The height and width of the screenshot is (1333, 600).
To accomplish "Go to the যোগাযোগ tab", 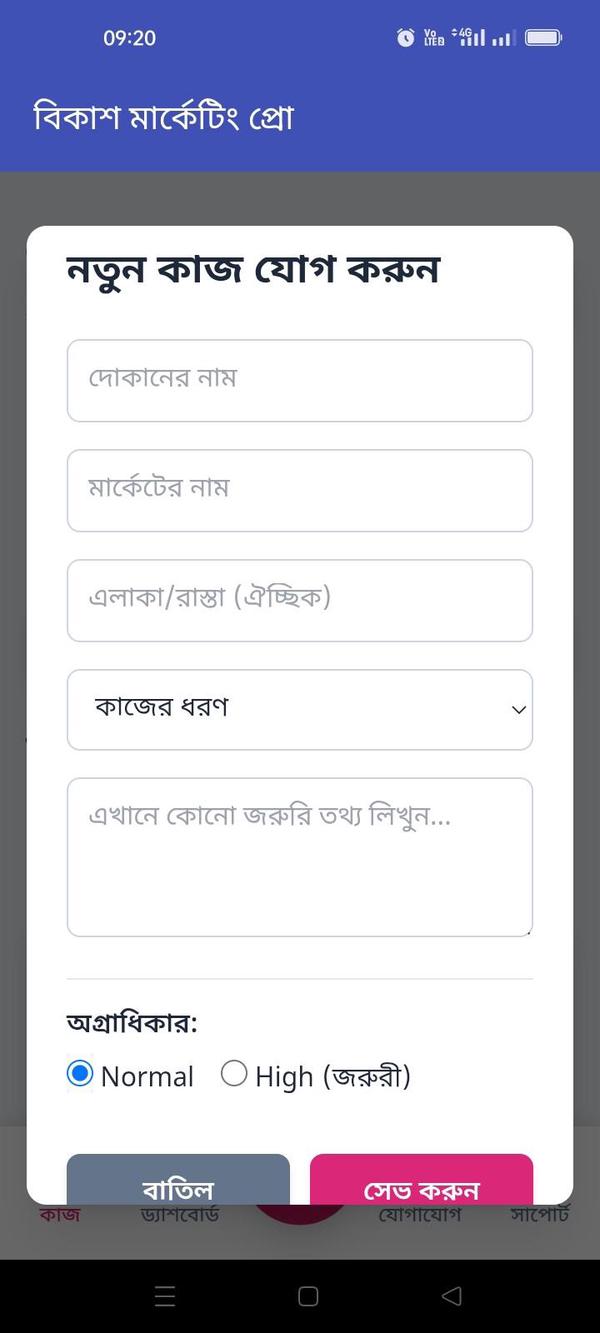I will click(x=420, y=1213).
